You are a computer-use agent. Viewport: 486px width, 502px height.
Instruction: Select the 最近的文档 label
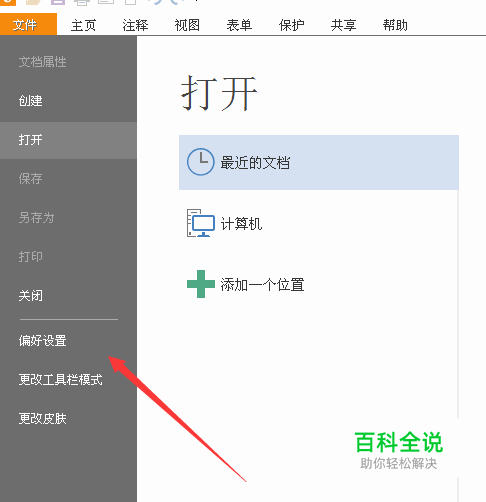coord(255,163)
